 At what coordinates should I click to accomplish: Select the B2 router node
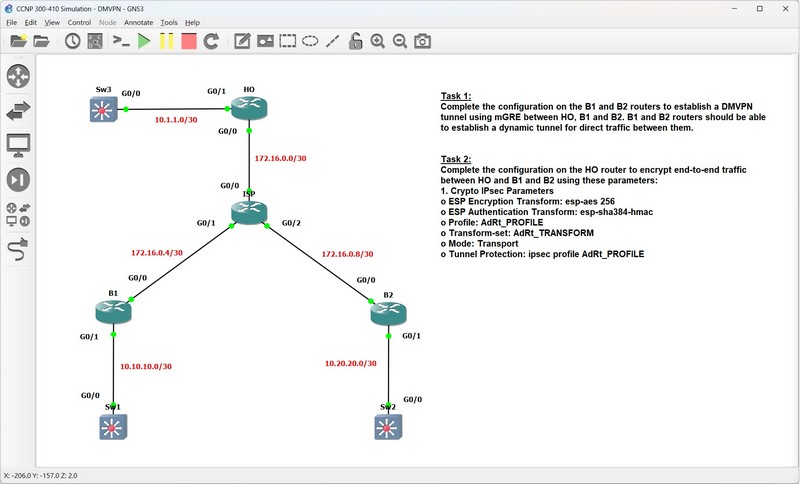(388, 314)
